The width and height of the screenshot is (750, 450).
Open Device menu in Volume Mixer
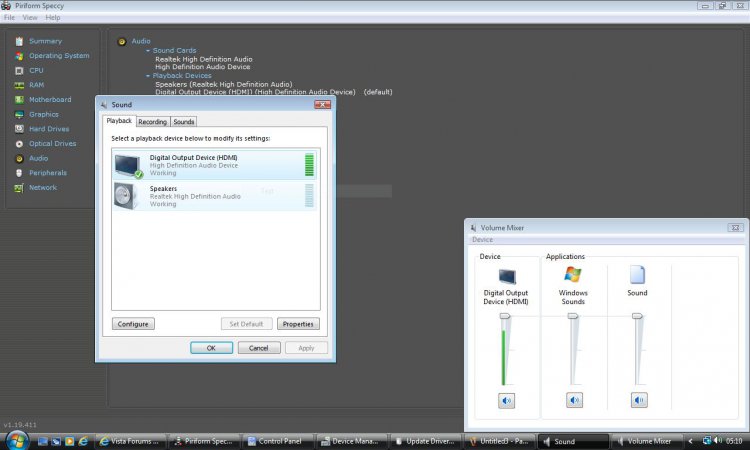pos(482,240)
